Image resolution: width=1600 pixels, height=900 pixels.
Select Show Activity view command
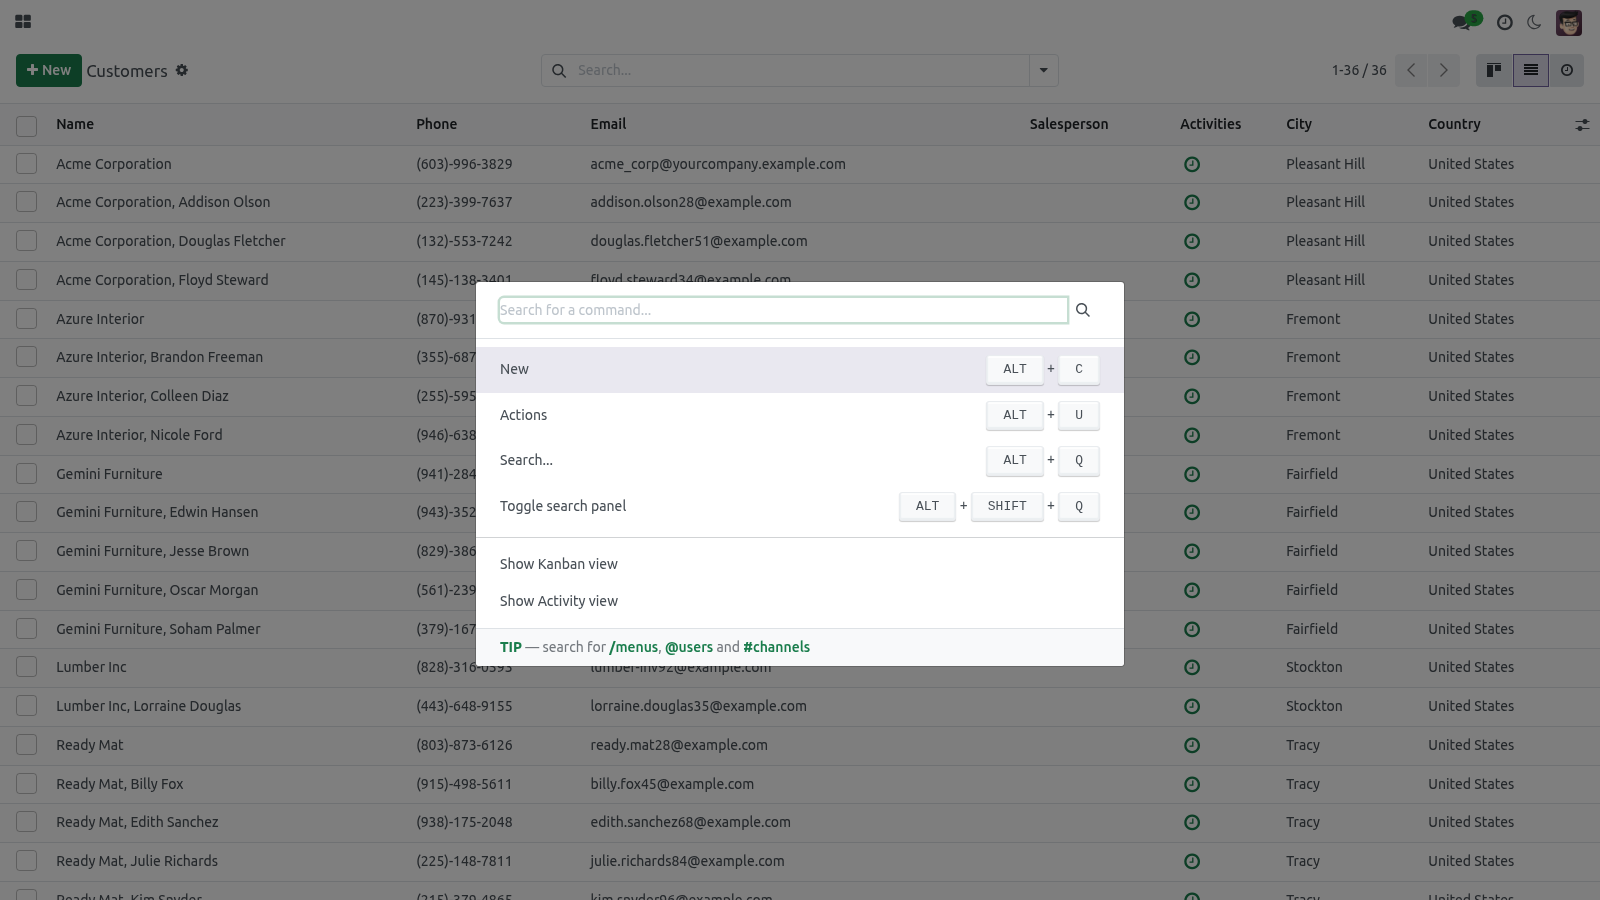800,601
